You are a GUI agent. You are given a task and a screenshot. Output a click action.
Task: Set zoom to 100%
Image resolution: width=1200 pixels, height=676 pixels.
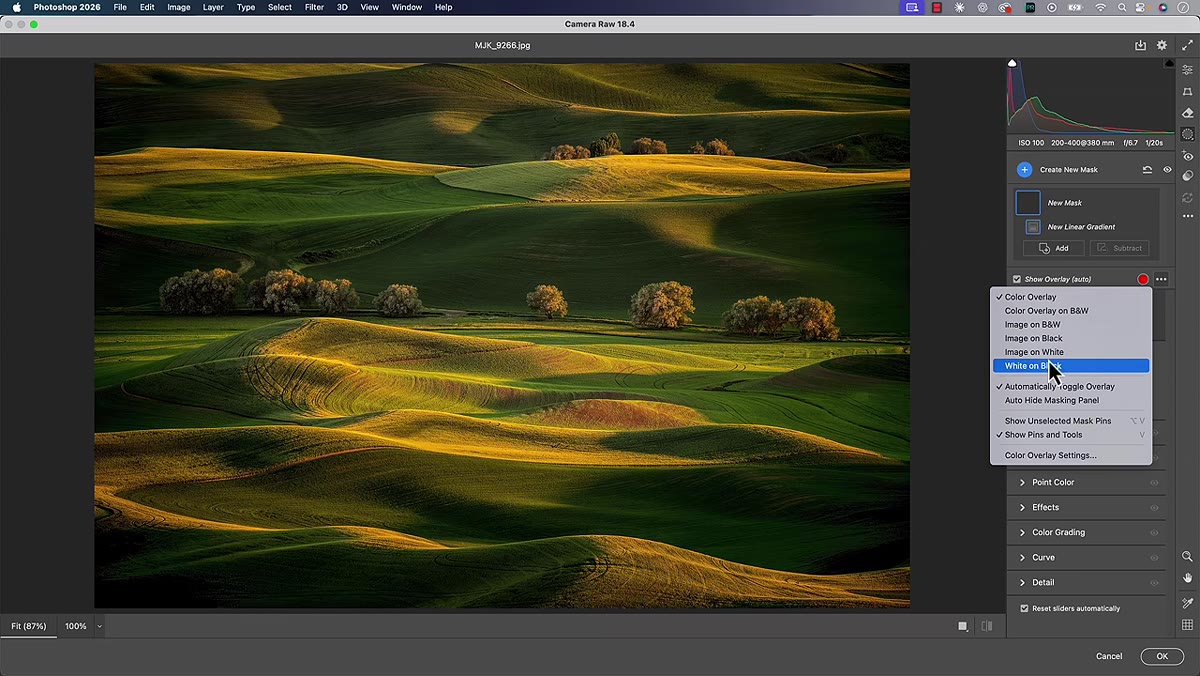(76, 626)
